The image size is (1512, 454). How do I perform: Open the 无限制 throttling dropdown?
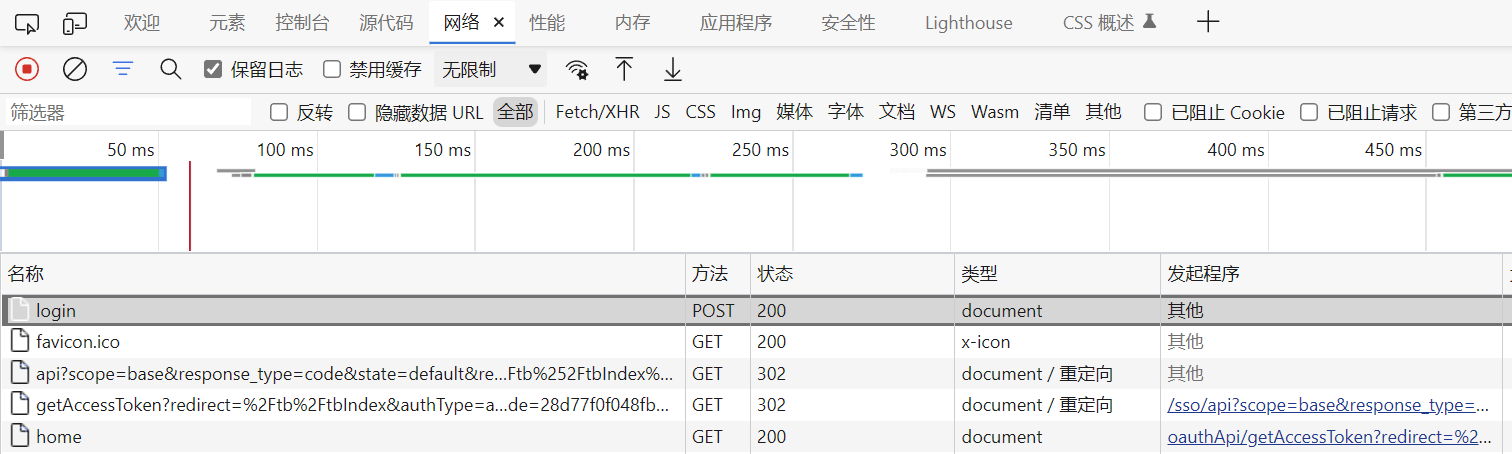coord(492,69)
